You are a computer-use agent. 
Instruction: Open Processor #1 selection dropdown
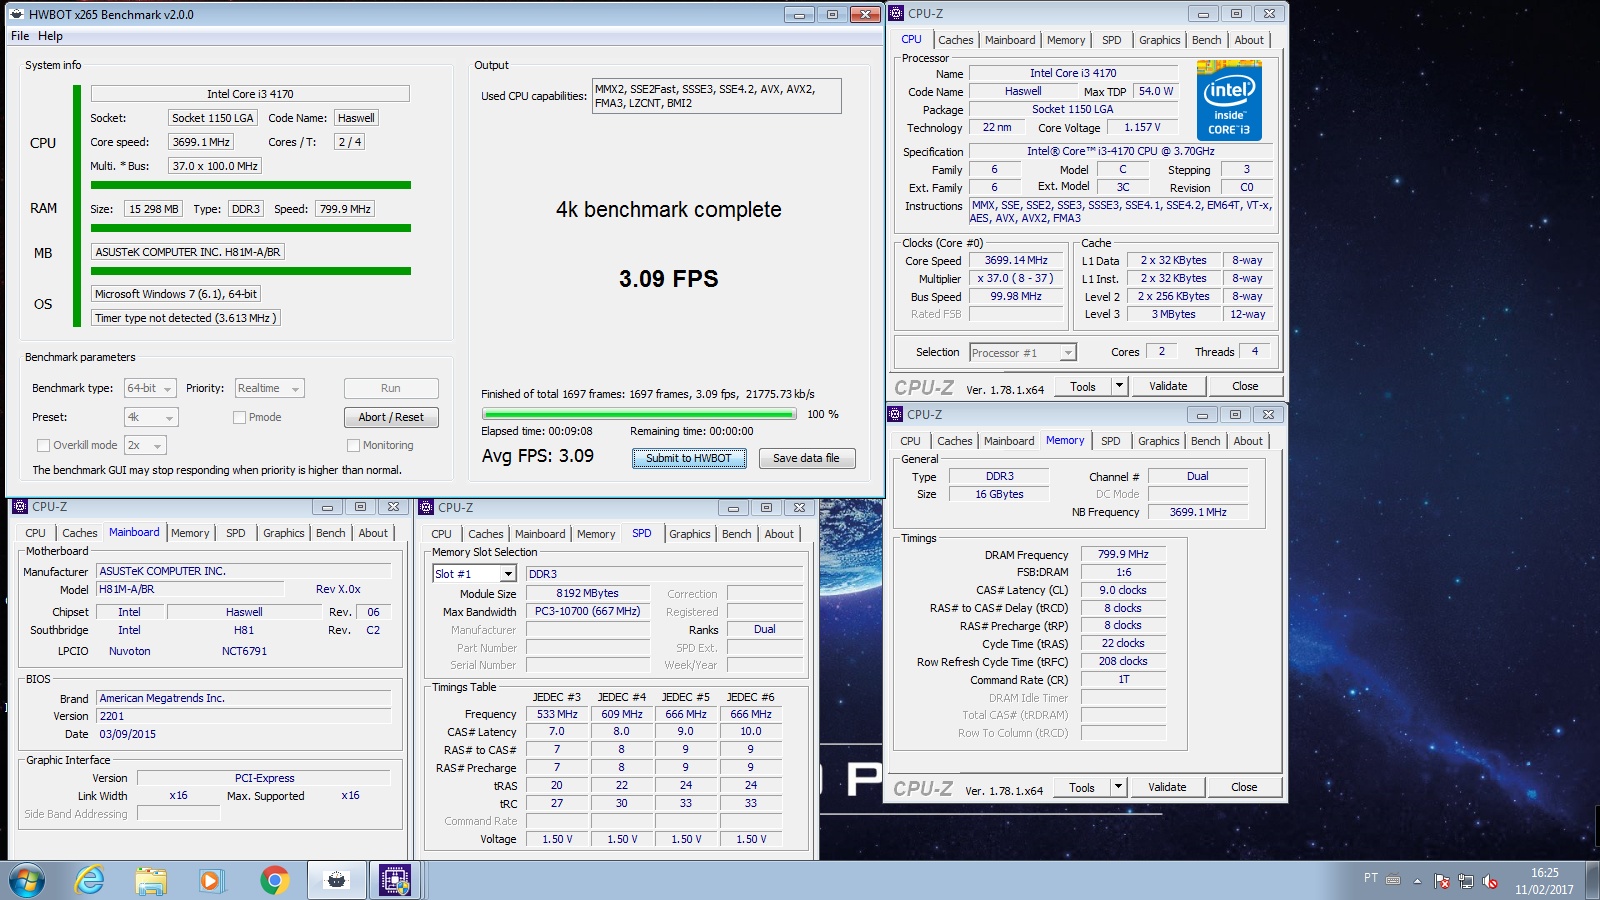point(1022,352)
